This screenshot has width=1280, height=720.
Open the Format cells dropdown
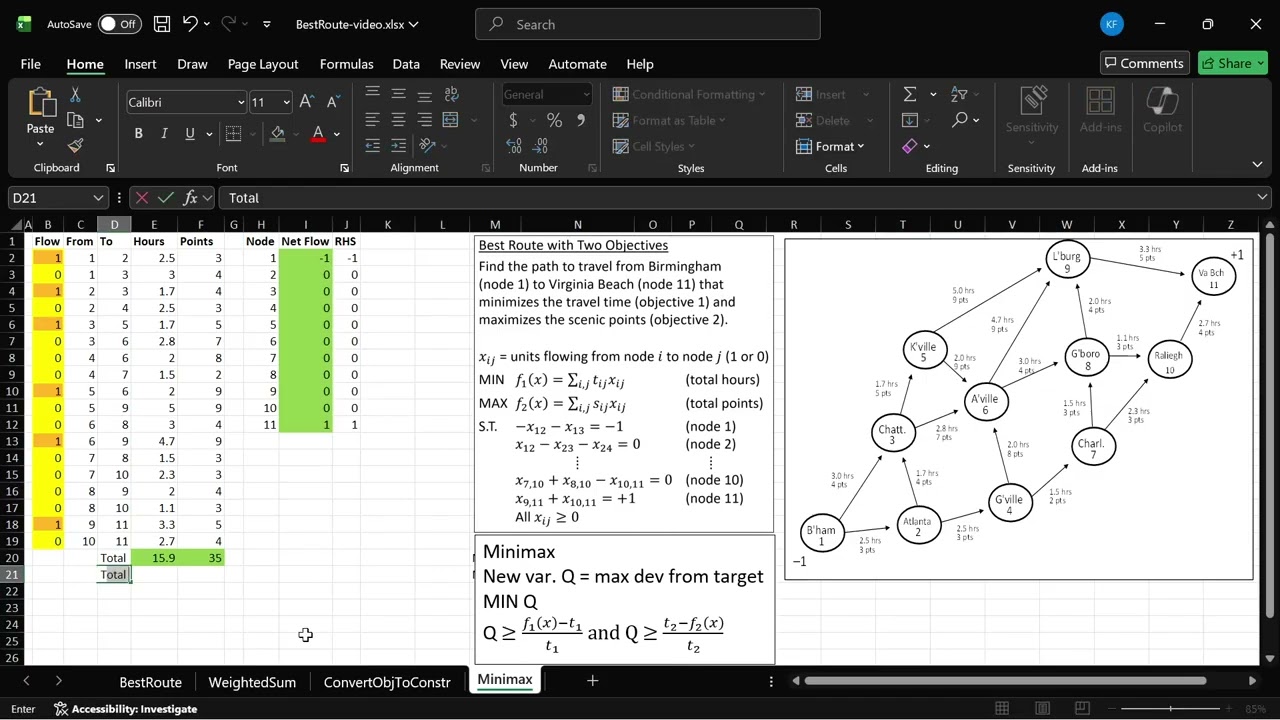(830, 146)
